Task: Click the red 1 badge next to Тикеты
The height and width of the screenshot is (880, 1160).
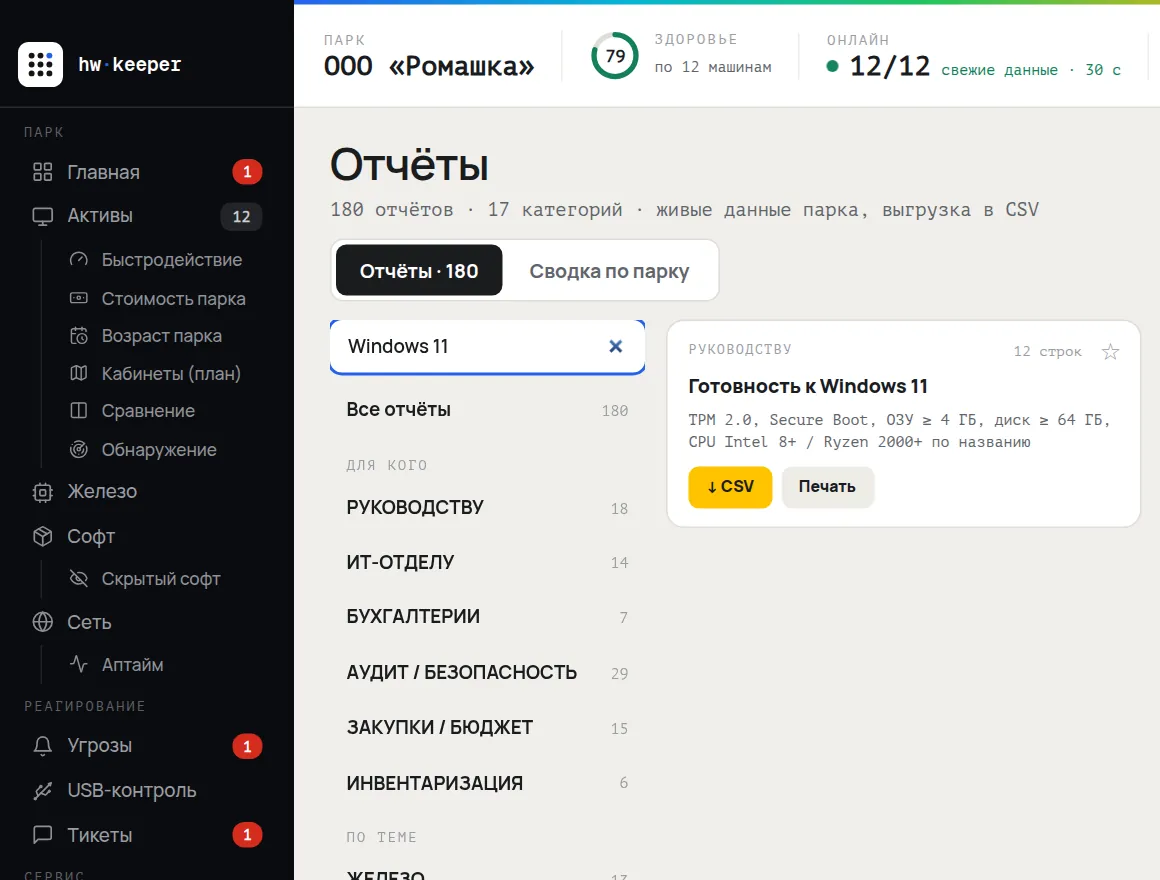Action: (247, 835)
